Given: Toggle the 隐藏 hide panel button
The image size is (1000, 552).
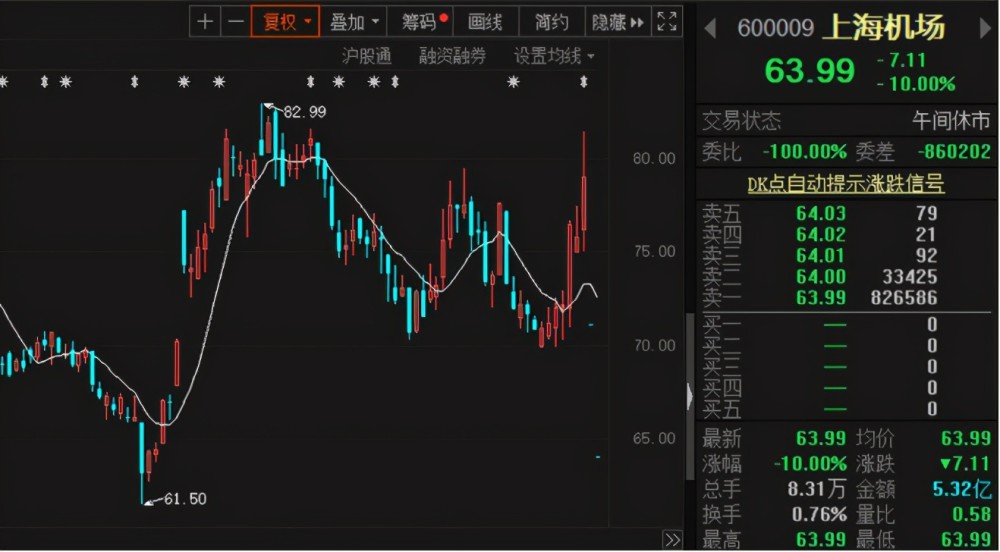Looking at the screenshot, I should (618, 22).
